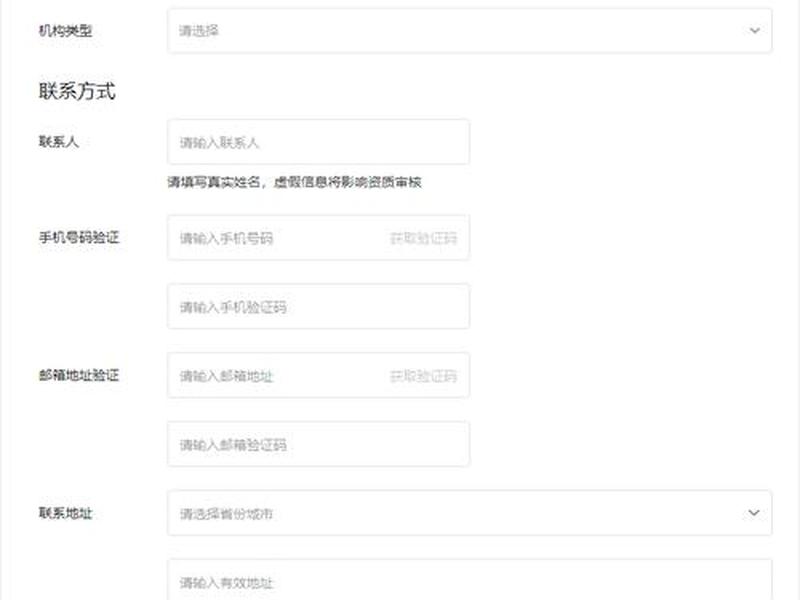Click the 机构类型 dropdown chevron arrow
The height and width of the screenshot is (600, 800).
(x=755, y=31)
